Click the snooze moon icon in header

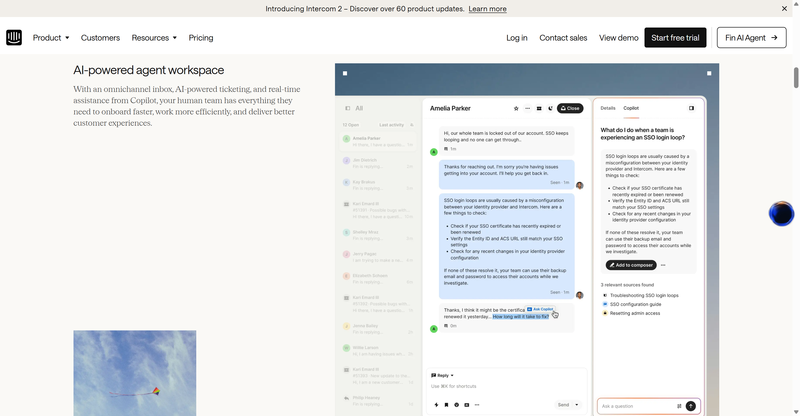[550, 108]
